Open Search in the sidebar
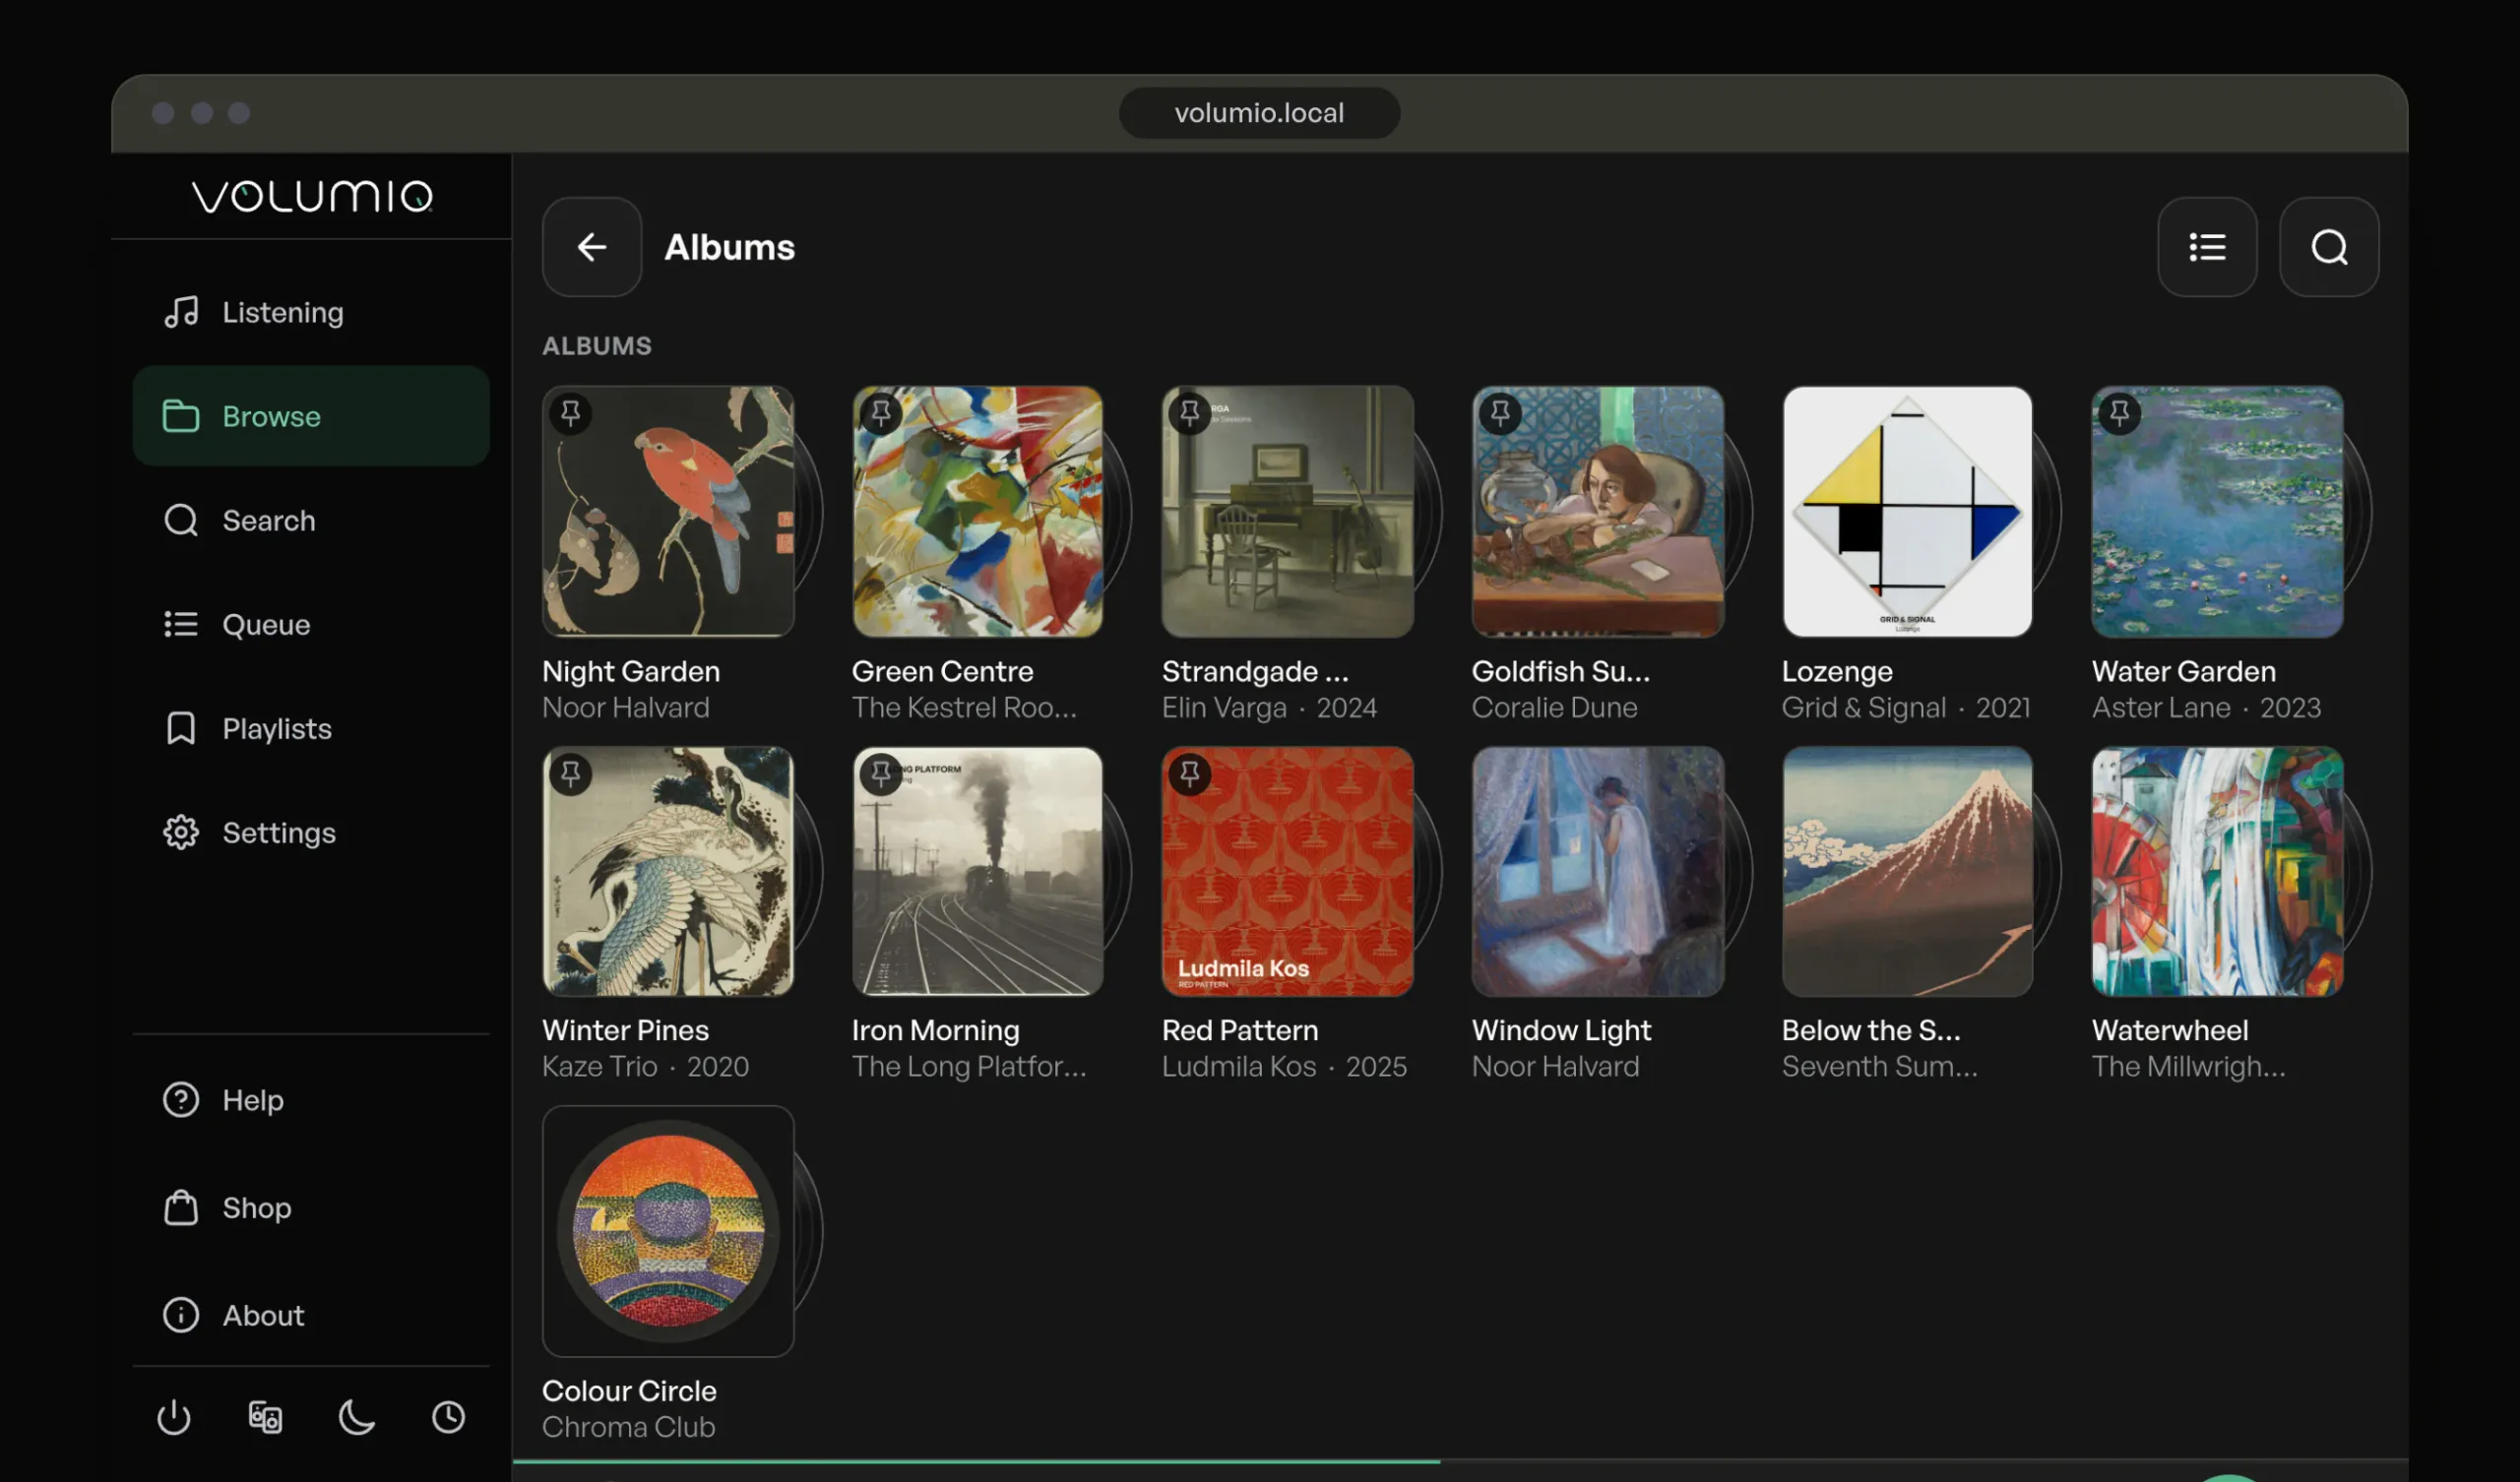Viewport: 2520px width, 1482px height. (311, 520)
